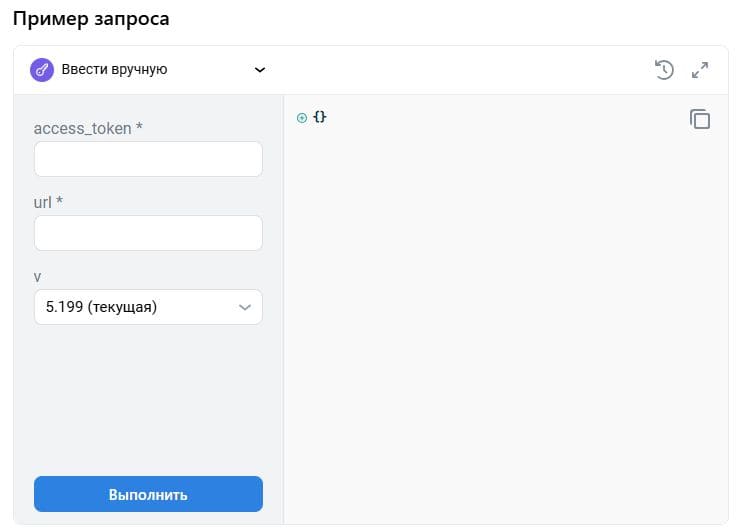Click the "Пример запроса" heading
The width and height of the screenshot is (739, 532).
click(x=91, y=18)
